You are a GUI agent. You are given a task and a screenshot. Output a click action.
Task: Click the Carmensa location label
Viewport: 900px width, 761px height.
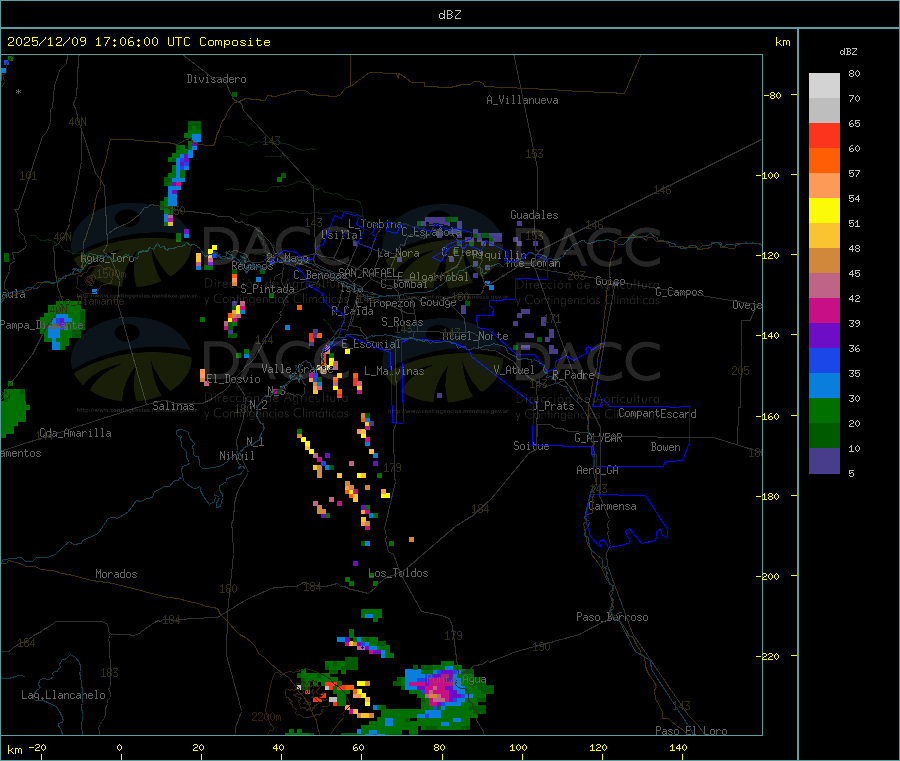click(612, 506)
